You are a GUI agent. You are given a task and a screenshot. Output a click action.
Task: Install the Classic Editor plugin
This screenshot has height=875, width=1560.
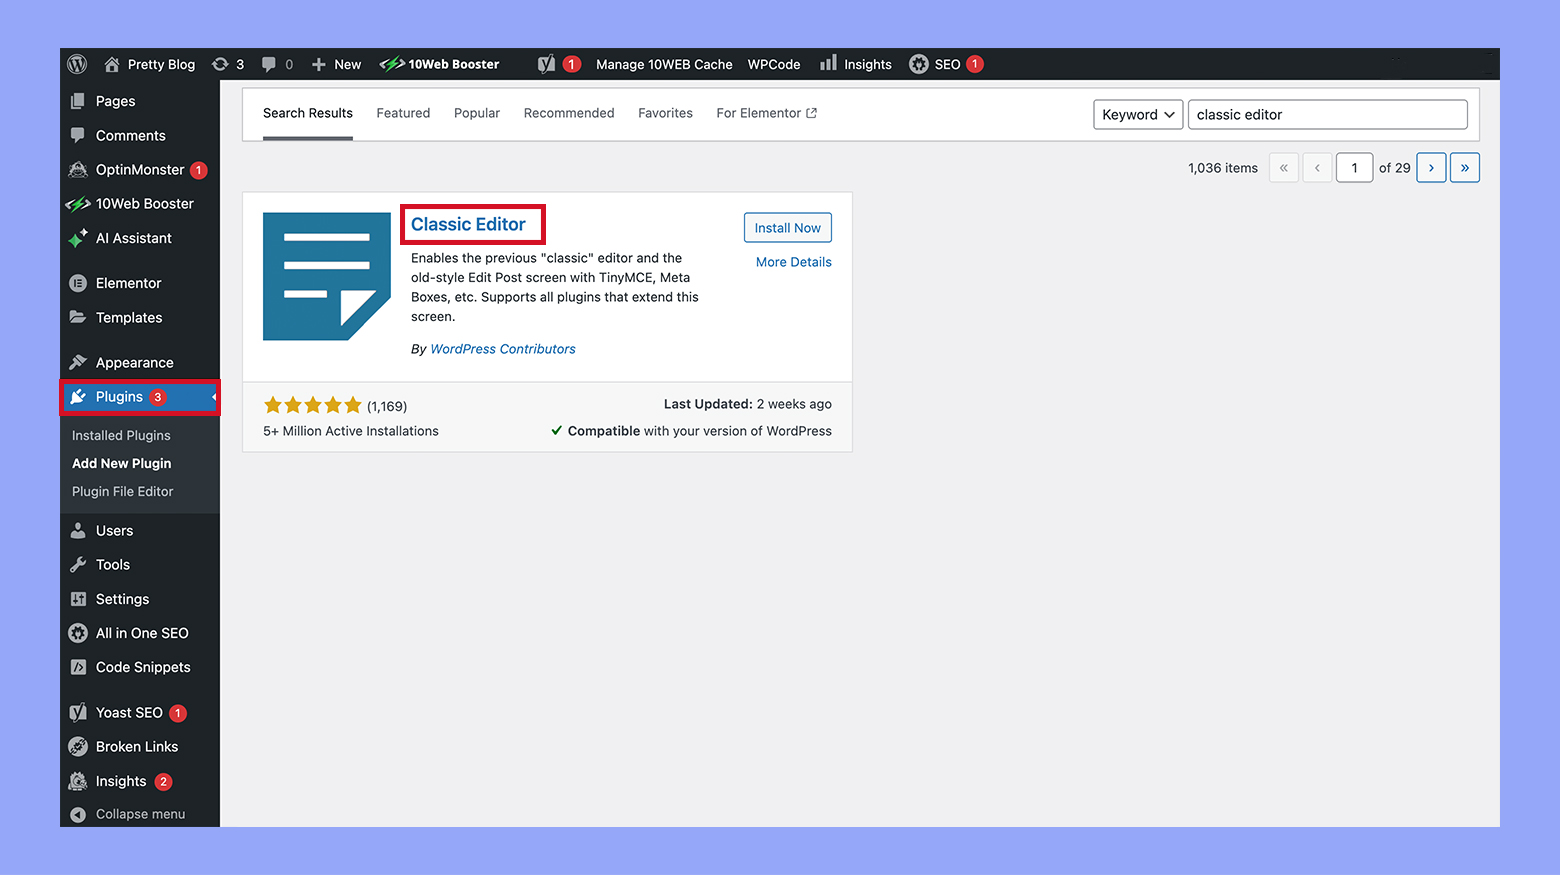787,227
